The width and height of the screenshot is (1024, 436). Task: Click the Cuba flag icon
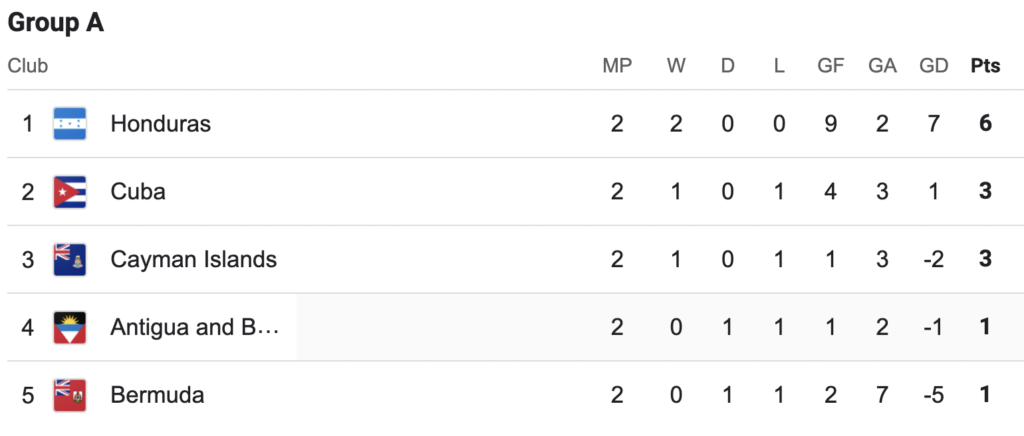click(70, 192)
